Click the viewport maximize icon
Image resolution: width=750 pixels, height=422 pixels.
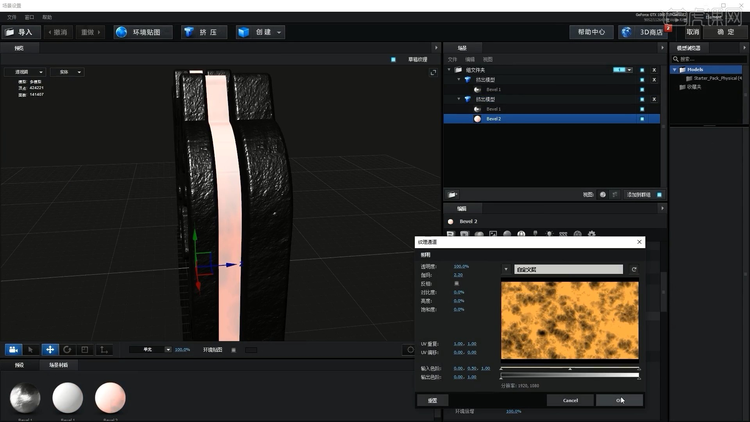point(433,72)
